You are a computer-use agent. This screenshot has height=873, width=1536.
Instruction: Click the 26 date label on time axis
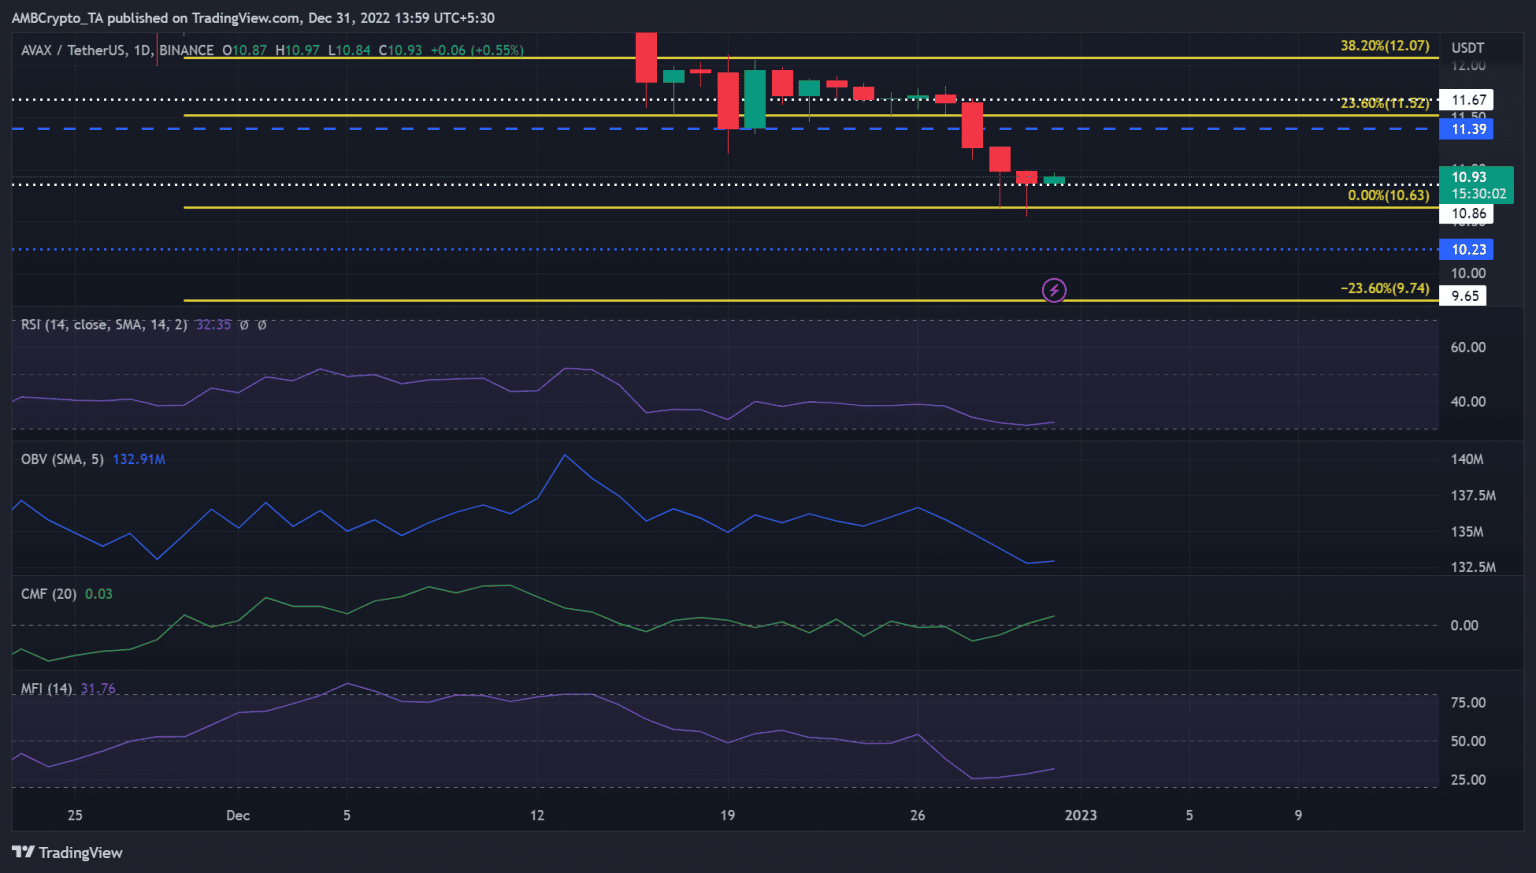918,815
